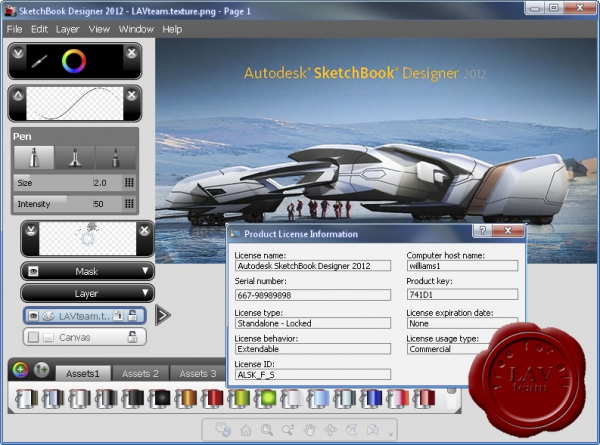The height and width of the screenshot is (445, 600).
Task: Click the zoom plus-minus icon in bottom toolbar
Action: [288, 430]
